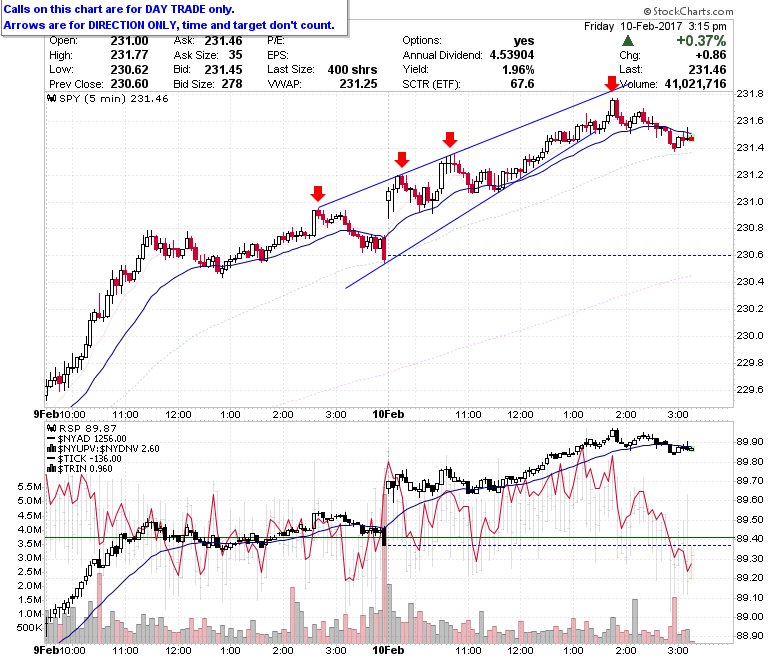Click the Prev Close value 230.60
The height and width of the screenshot is (659, 780).
pyautogui.click(x=129, y=84)
